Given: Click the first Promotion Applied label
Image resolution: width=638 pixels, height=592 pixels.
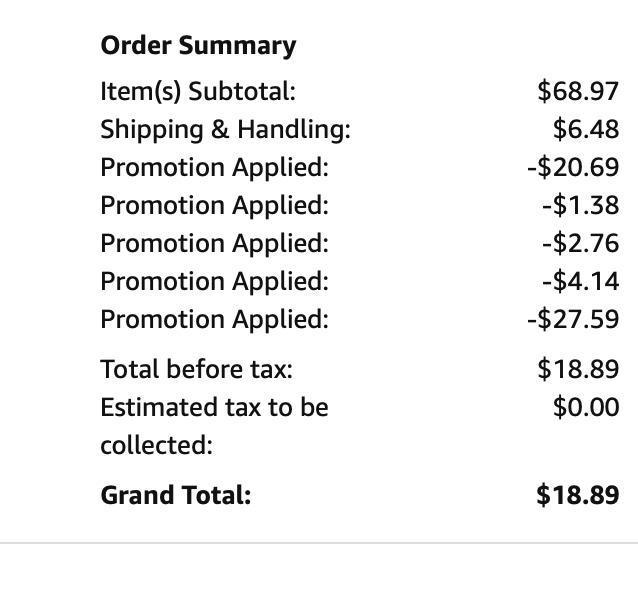Looking at the screenshot, I should point(214,168).
